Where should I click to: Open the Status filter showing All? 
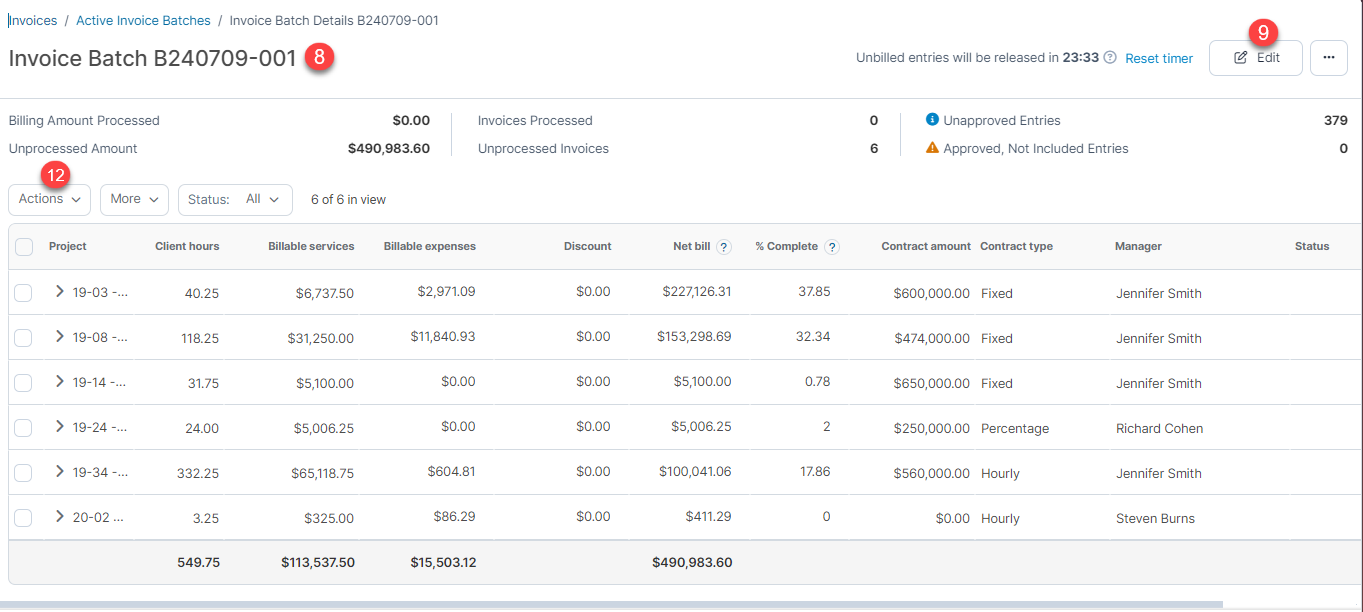[x=235, y=199]
